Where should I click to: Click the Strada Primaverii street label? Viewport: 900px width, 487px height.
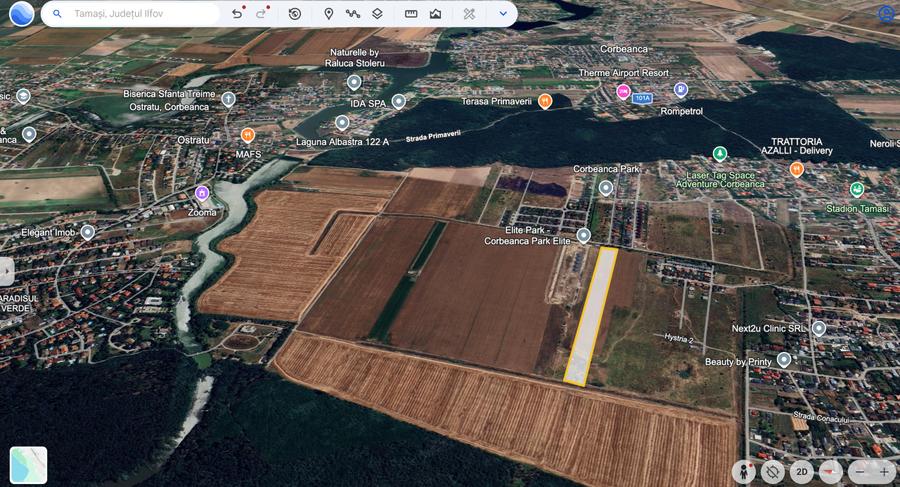pos(433,136)
